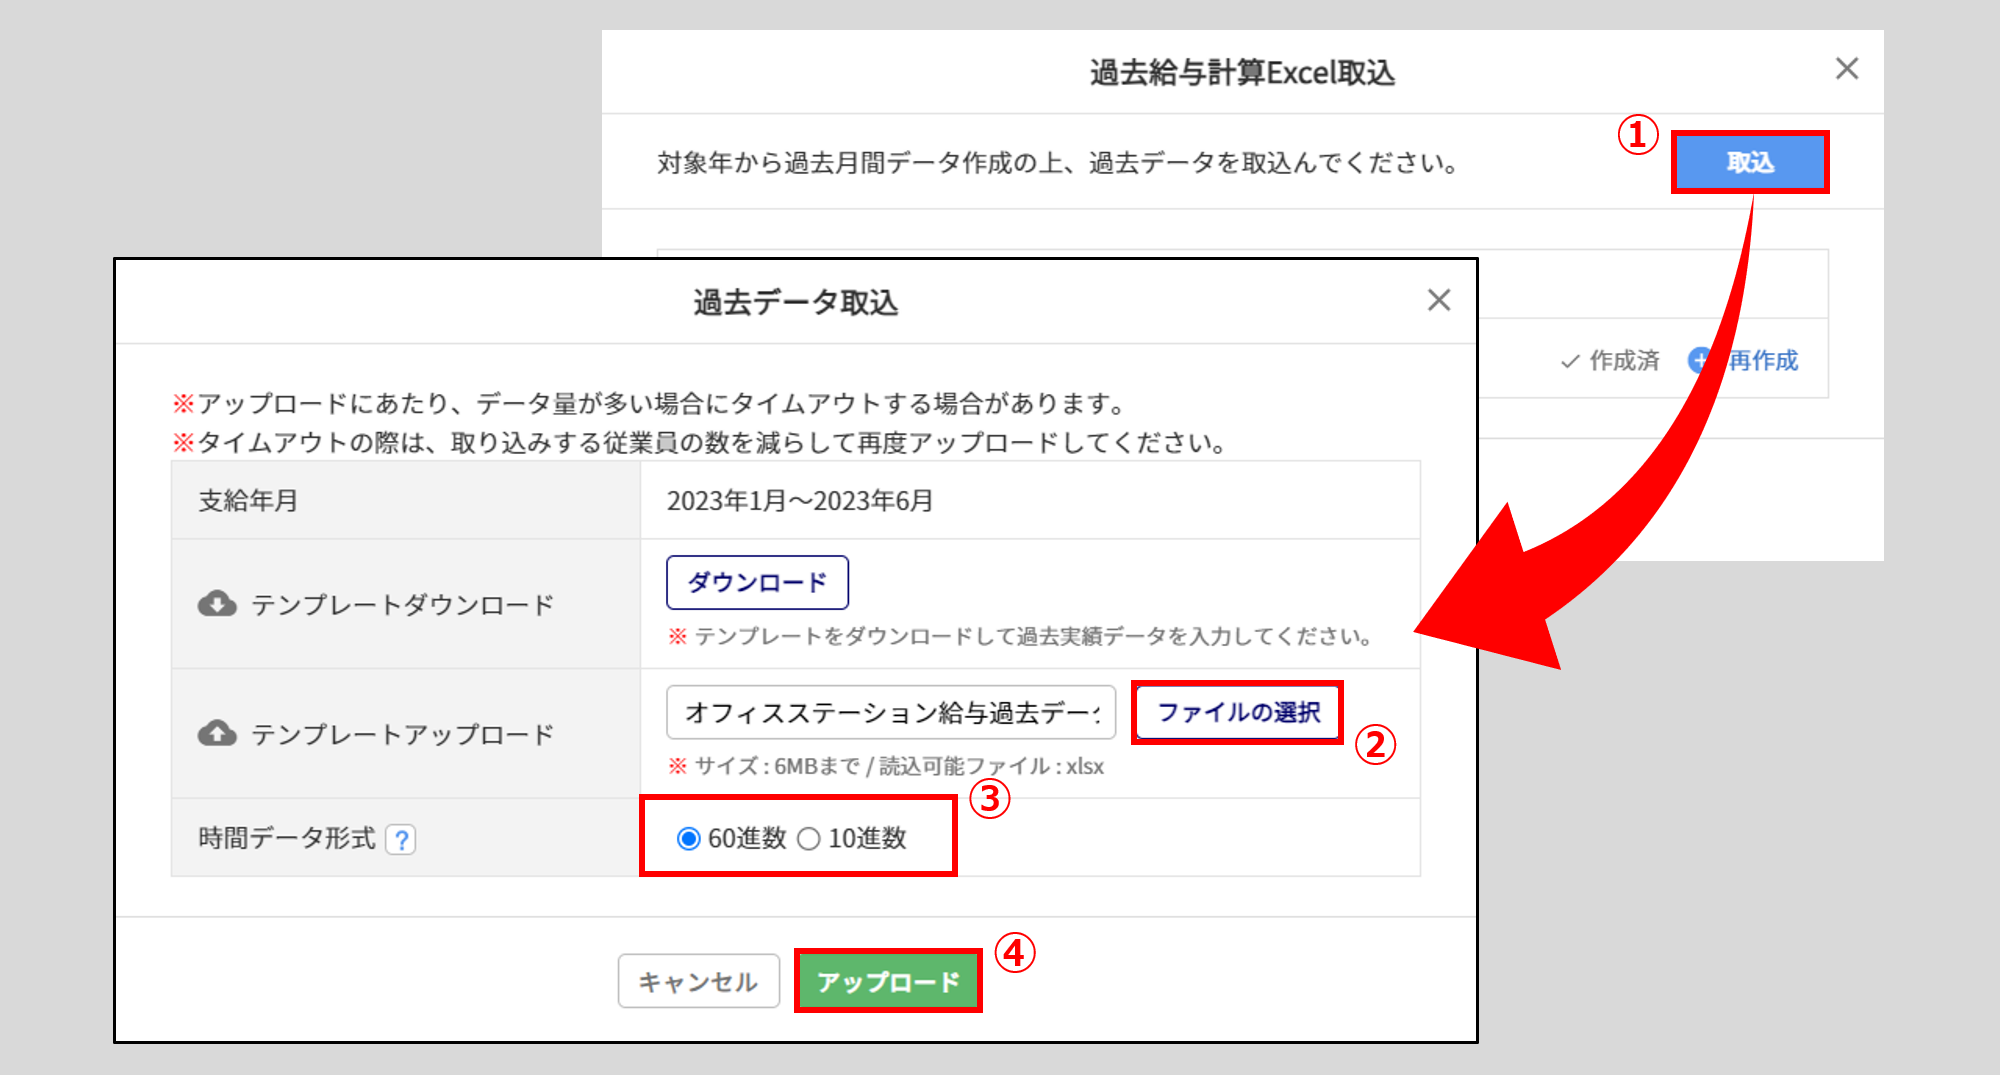Click the green アップロード button
Viewport: 2000px width, 1075px height.
(888, 981)
